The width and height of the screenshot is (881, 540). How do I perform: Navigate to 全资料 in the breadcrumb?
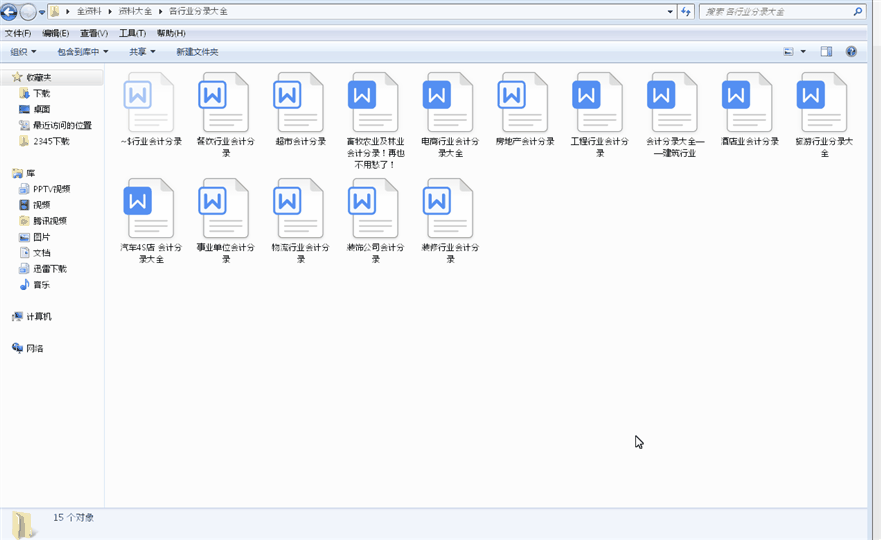(x=89, y=11)
